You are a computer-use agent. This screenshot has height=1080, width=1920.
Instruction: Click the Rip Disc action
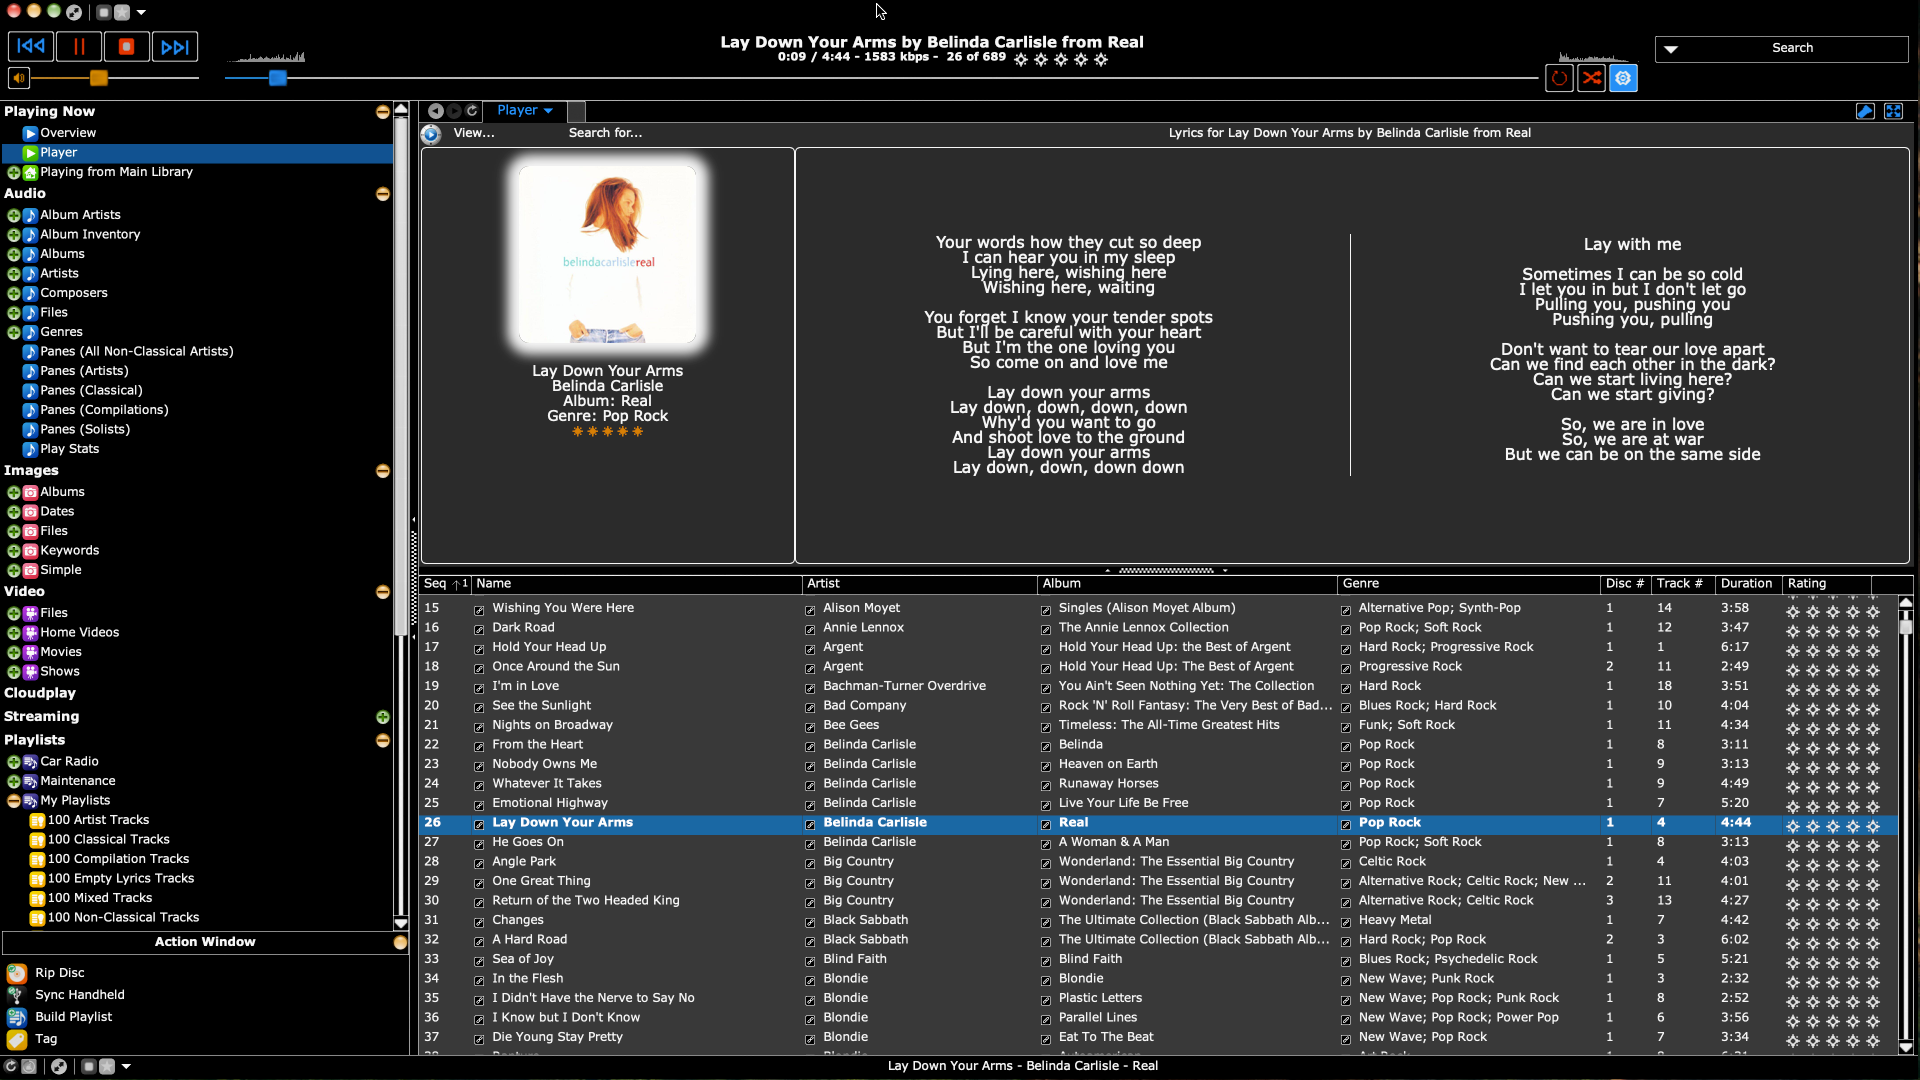(59, 973)
